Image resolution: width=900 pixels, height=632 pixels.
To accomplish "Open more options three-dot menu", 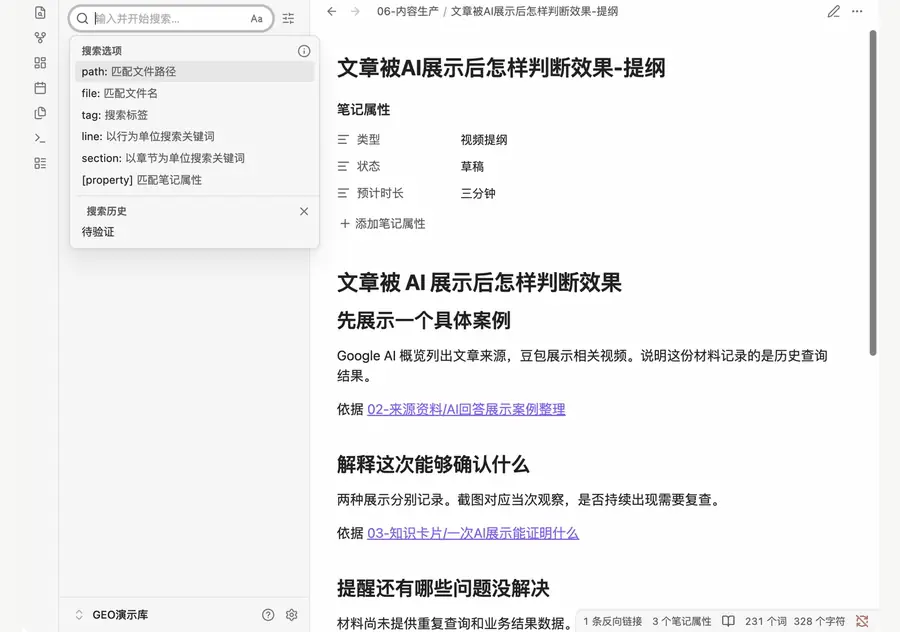I will pyautogui.click(x=857, y=11).
